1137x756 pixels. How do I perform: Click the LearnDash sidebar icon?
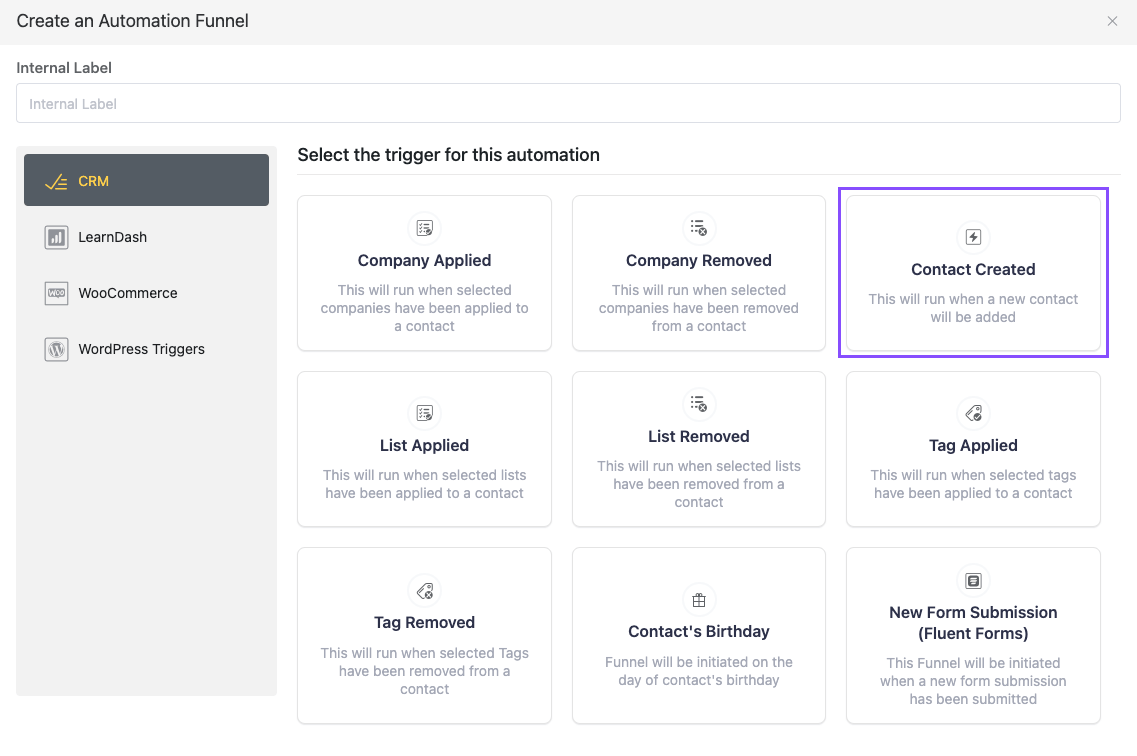tap(56, 237)
